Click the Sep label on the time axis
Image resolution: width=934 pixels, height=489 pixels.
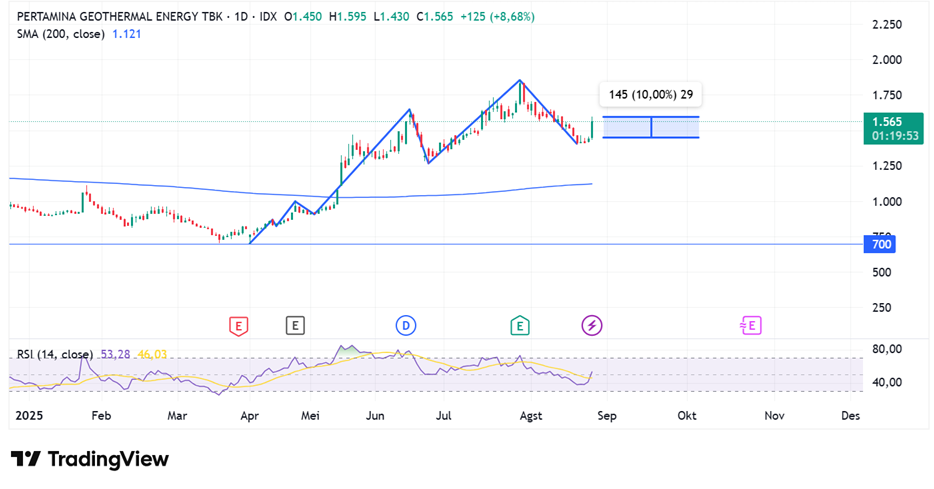tap(604, 415)
